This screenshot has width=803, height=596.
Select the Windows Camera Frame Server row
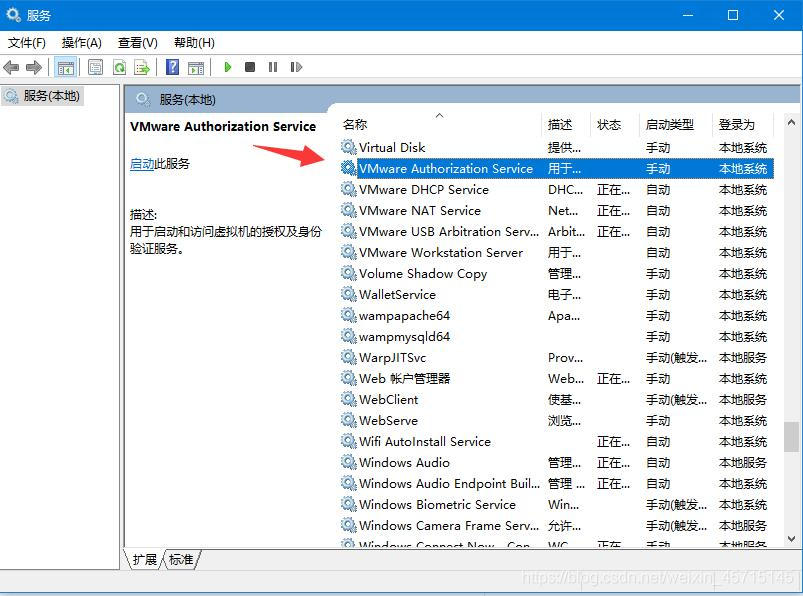tap(557, 525)
